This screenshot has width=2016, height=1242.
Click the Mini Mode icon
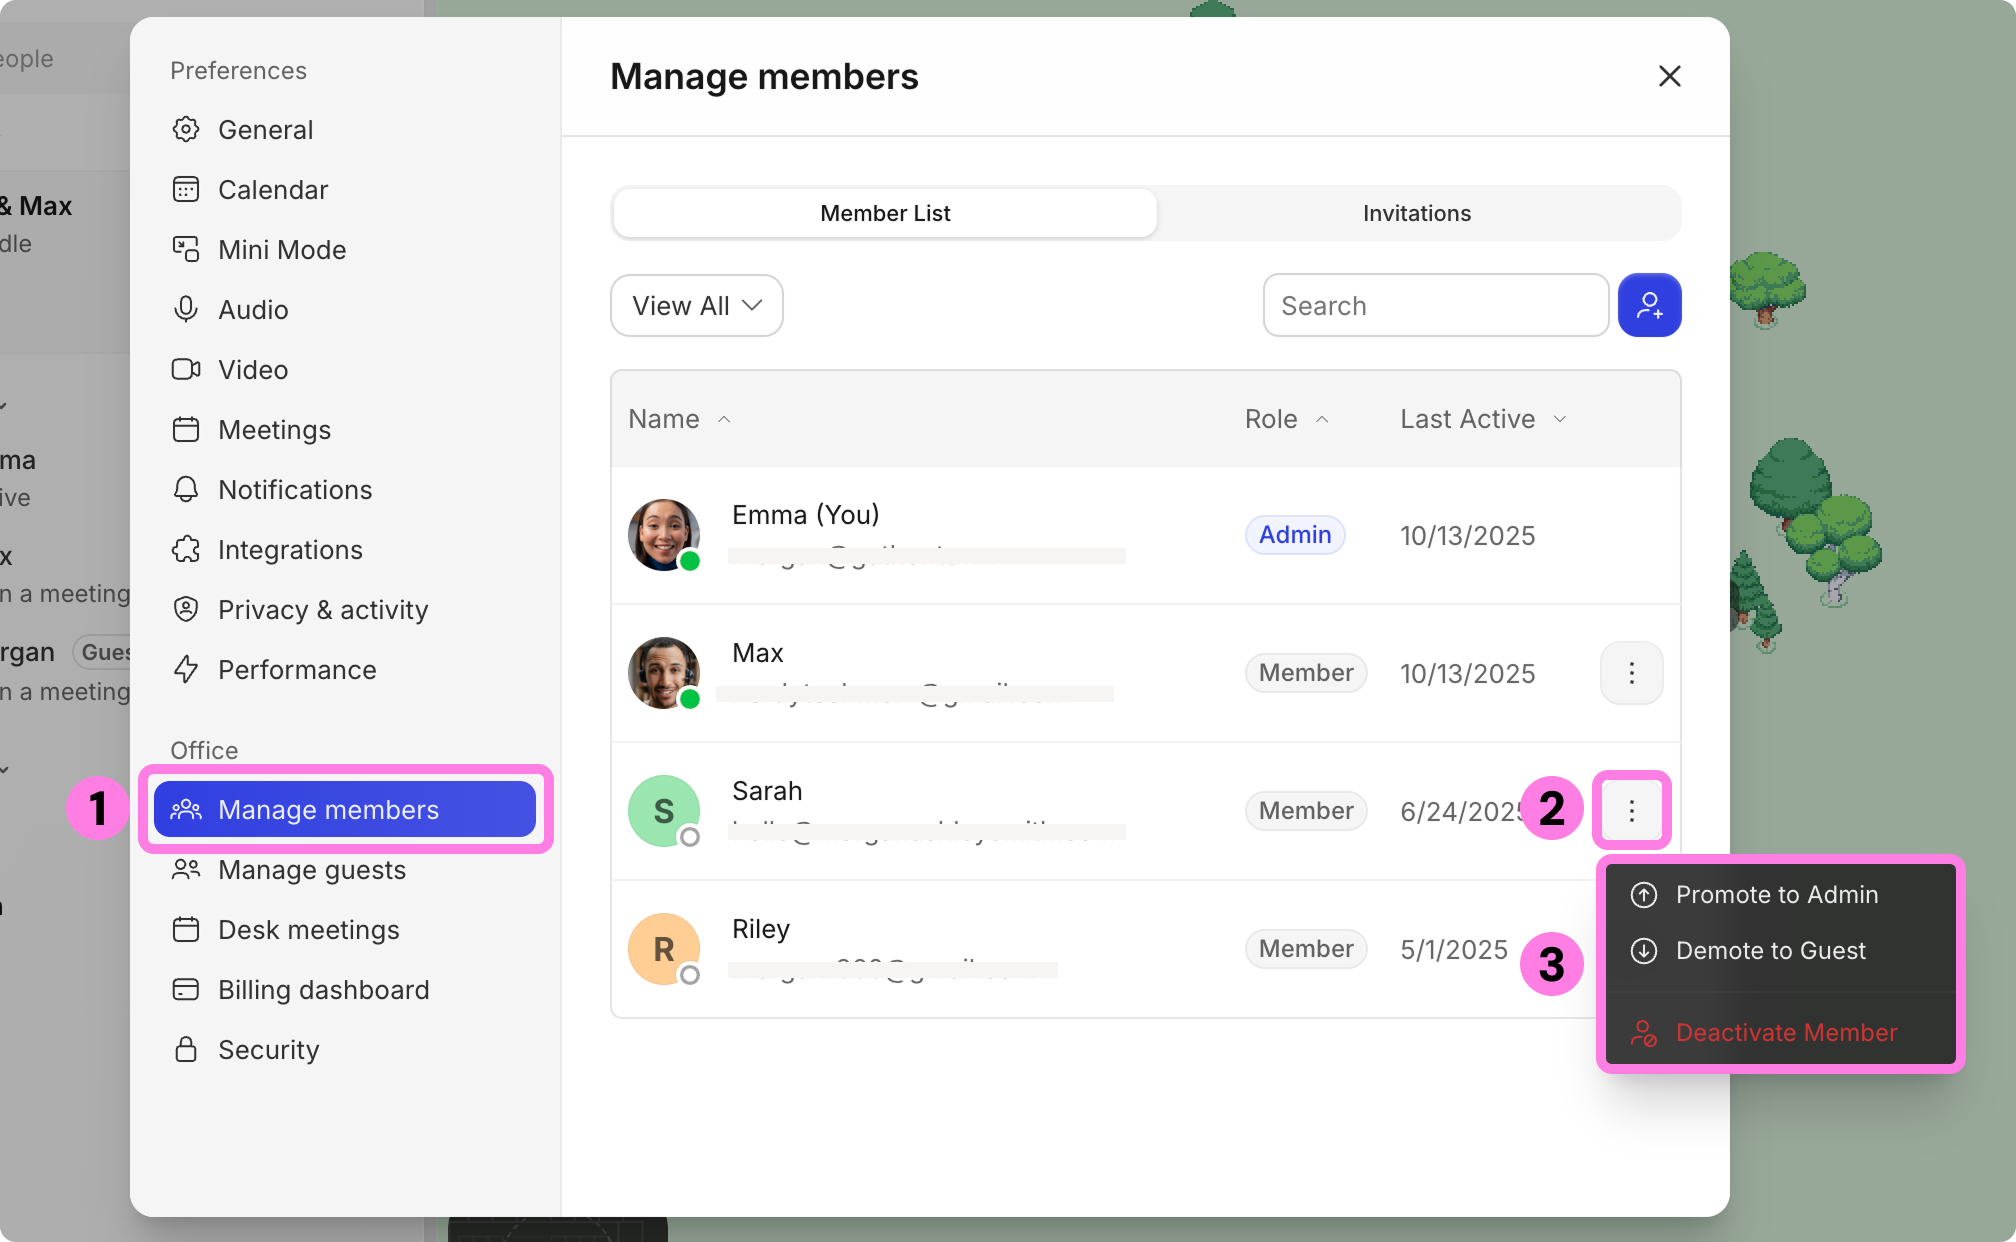point(186,250)
